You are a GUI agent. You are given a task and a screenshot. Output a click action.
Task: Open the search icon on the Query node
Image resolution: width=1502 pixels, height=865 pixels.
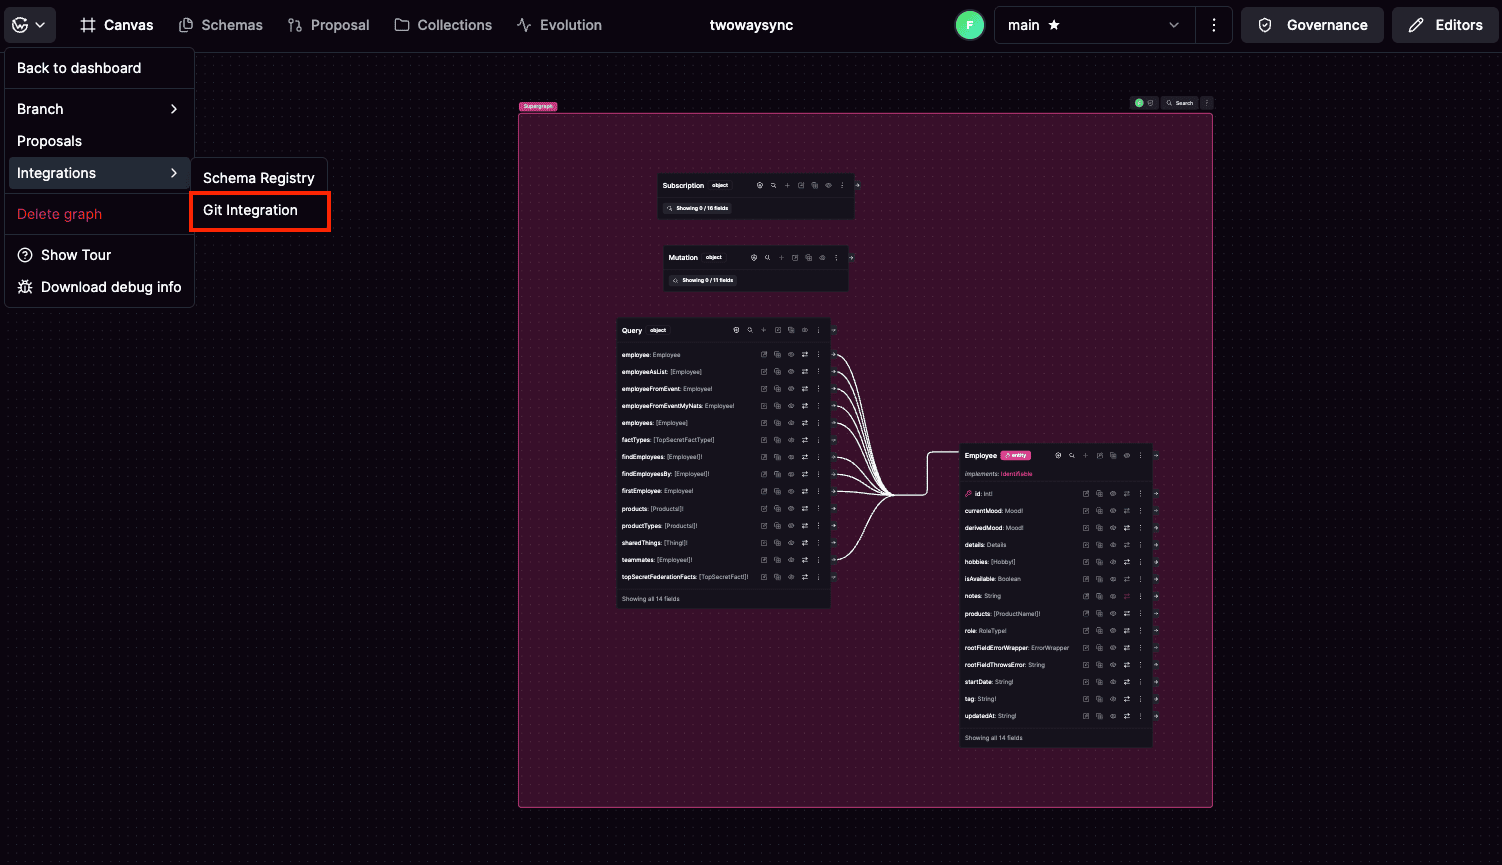tap(749, 330)
